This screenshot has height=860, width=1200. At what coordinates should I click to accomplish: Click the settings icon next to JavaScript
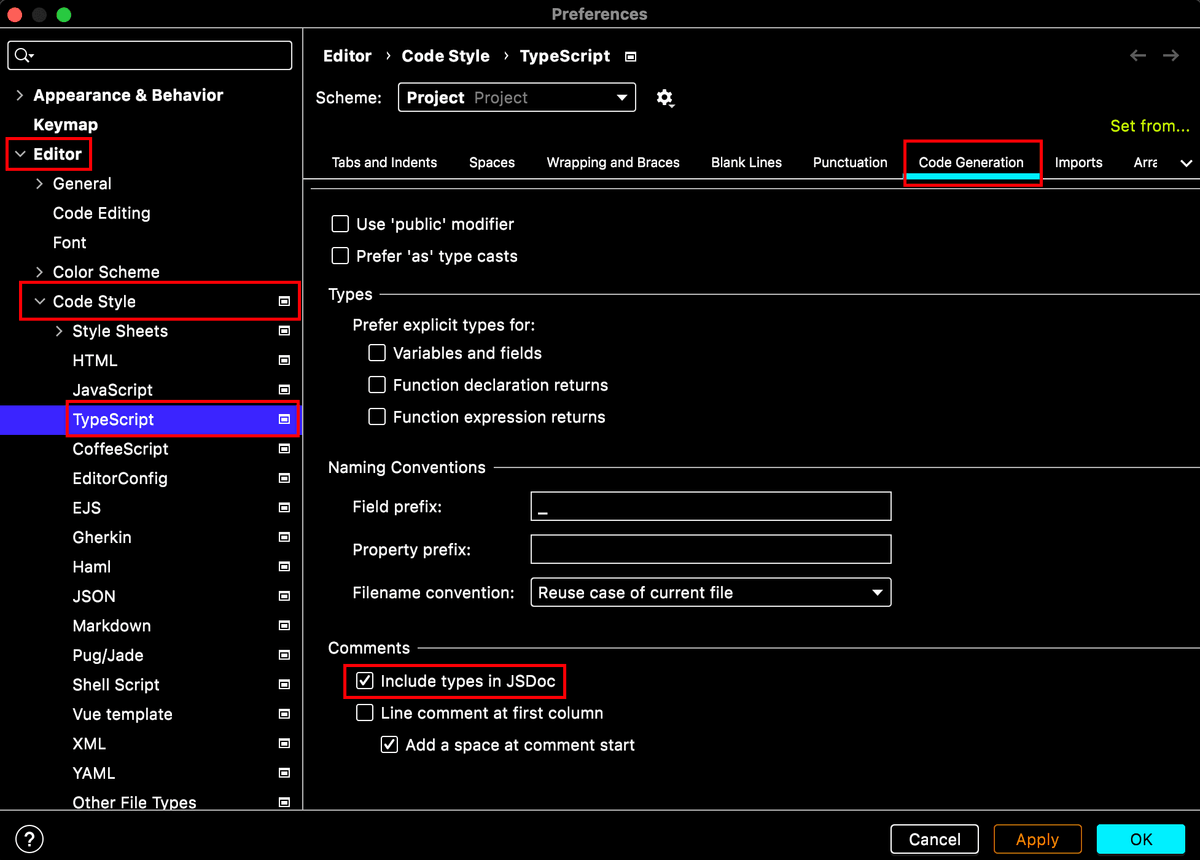pos(283,389)
